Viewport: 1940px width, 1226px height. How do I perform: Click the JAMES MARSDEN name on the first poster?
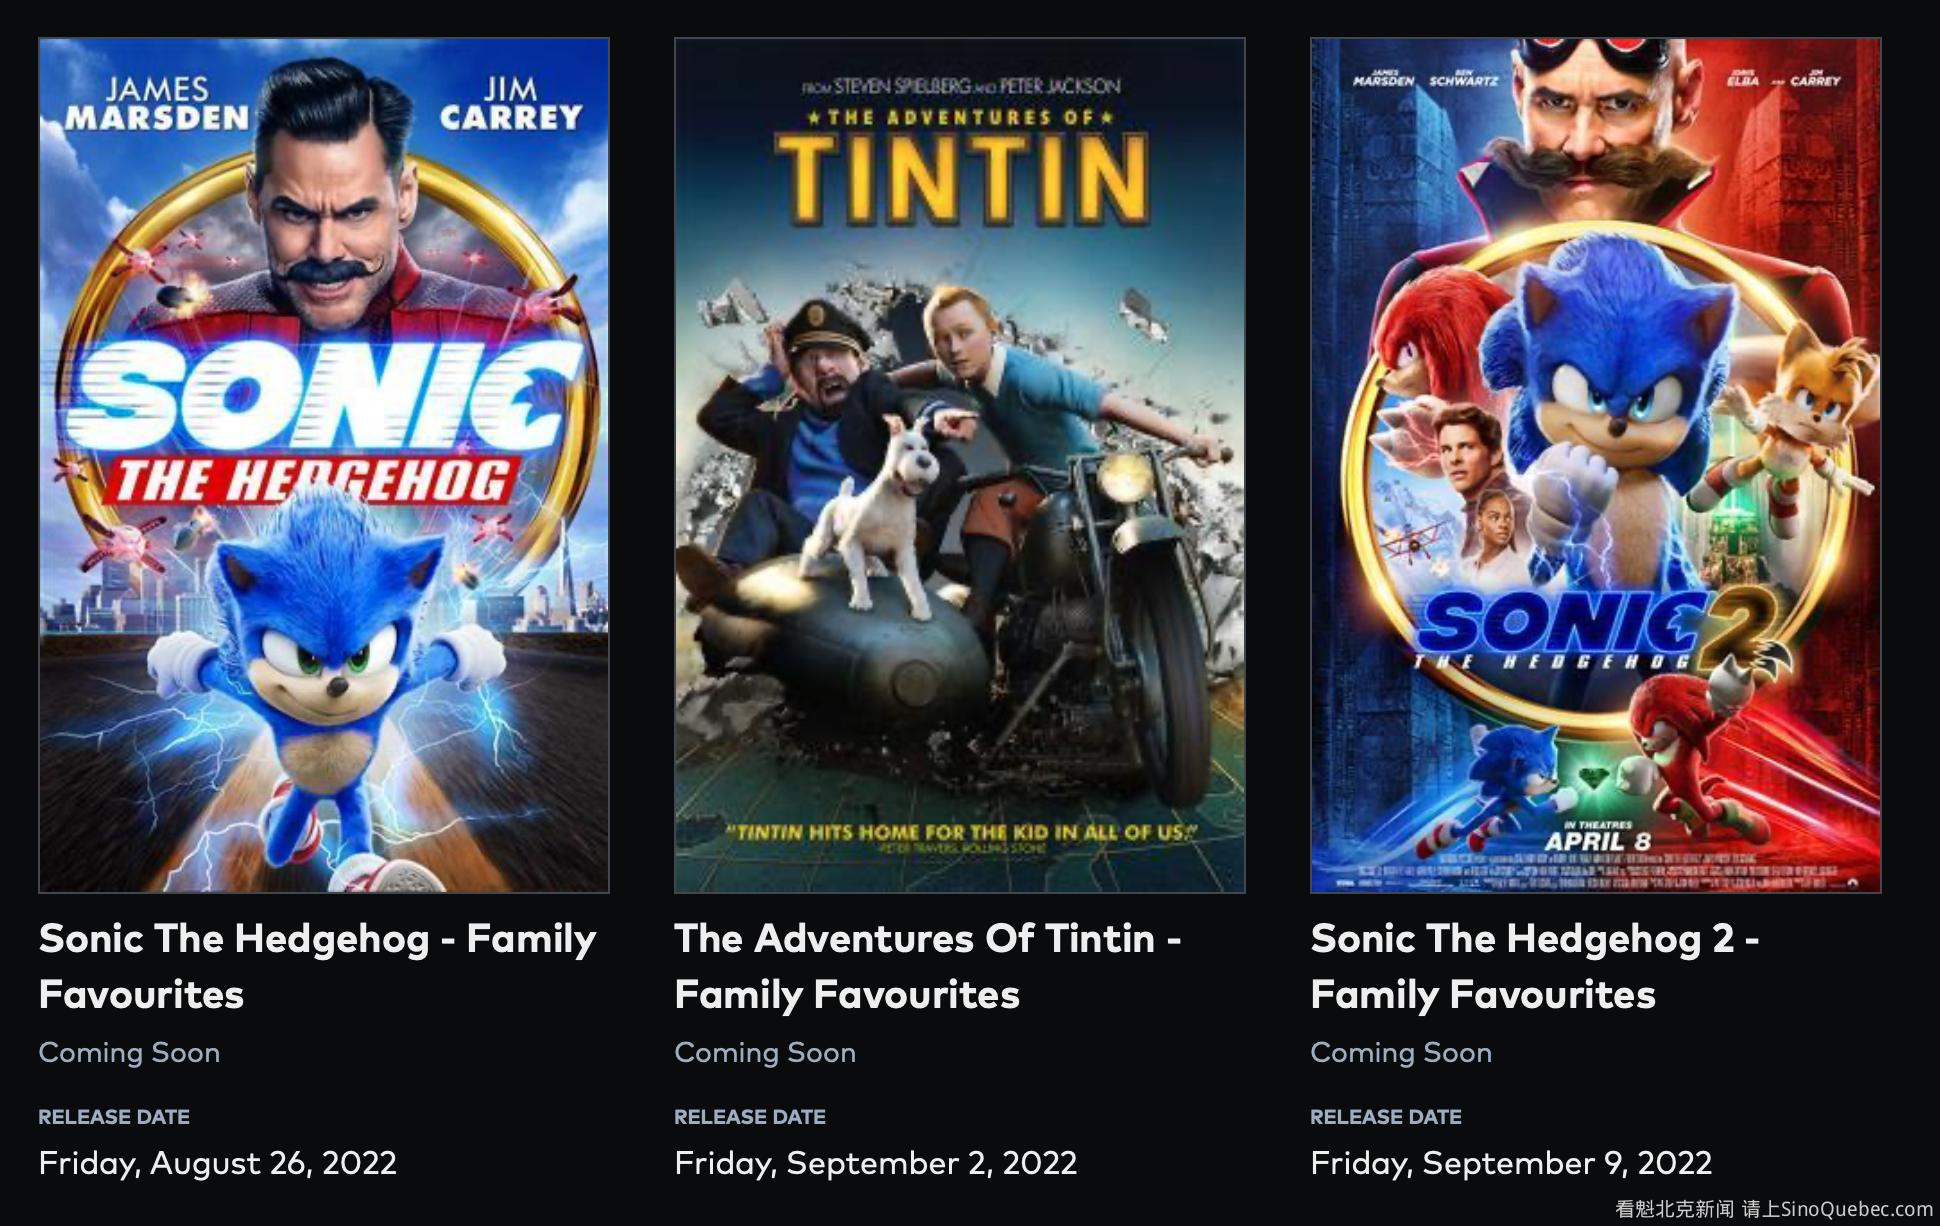[157, 104]
